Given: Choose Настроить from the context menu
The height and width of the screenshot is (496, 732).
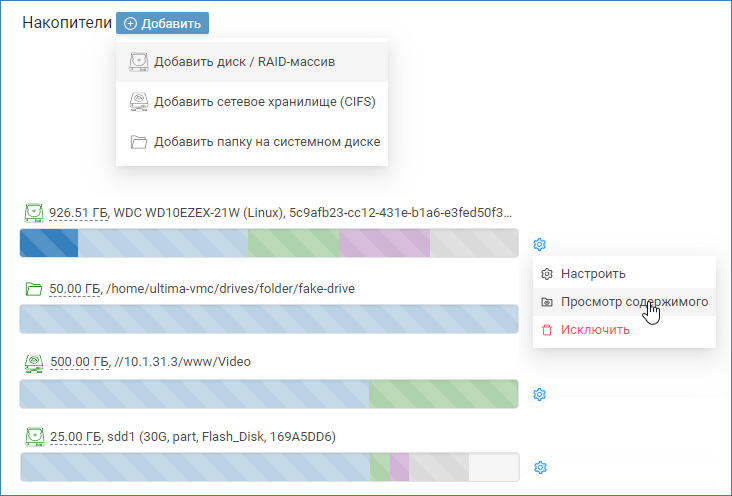Looking at the screenshot, I should click(x=593, y=273).
